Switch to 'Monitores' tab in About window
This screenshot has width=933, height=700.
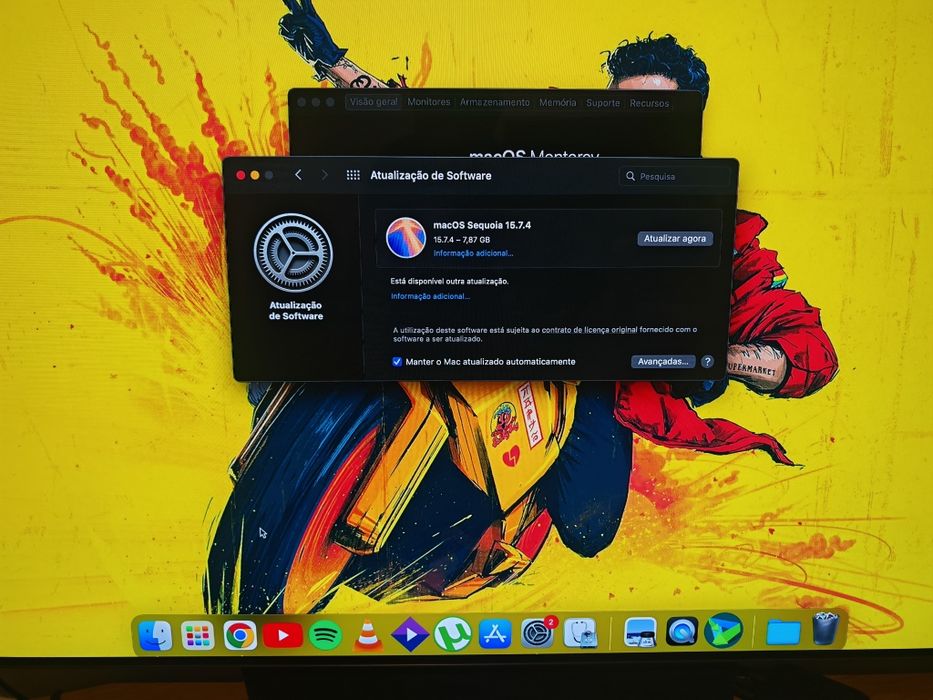[428, 102]
